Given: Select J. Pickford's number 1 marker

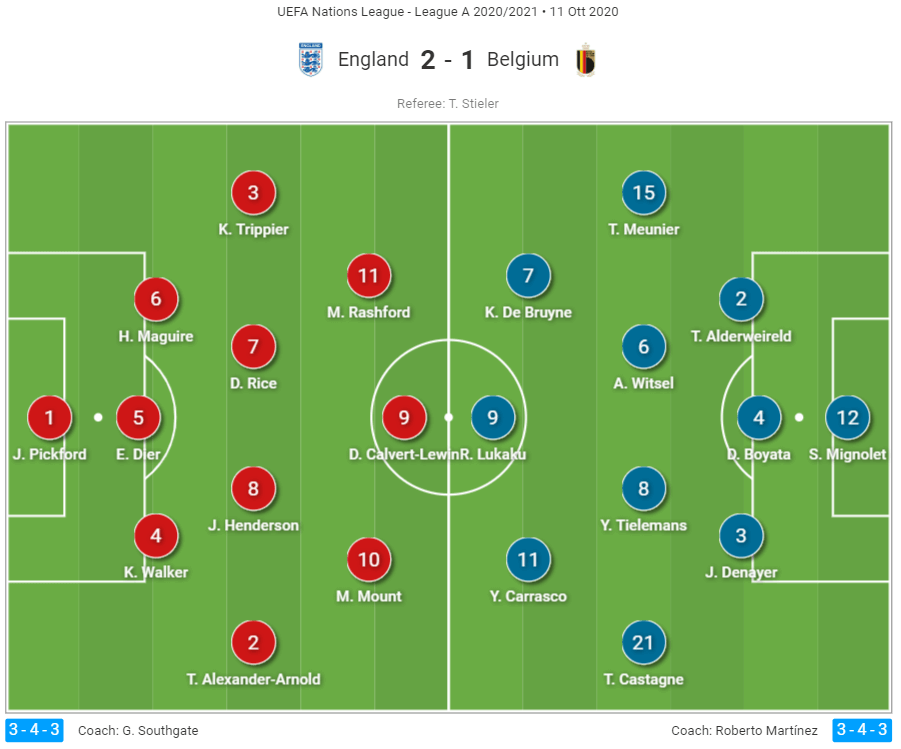Looking at the screenshot, I should pos(50,418).
